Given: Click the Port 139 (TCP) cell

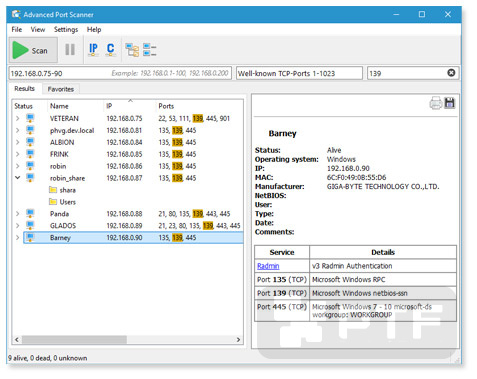Looking at the screenshot, I should pyautogui.click(x=282, y=293).
